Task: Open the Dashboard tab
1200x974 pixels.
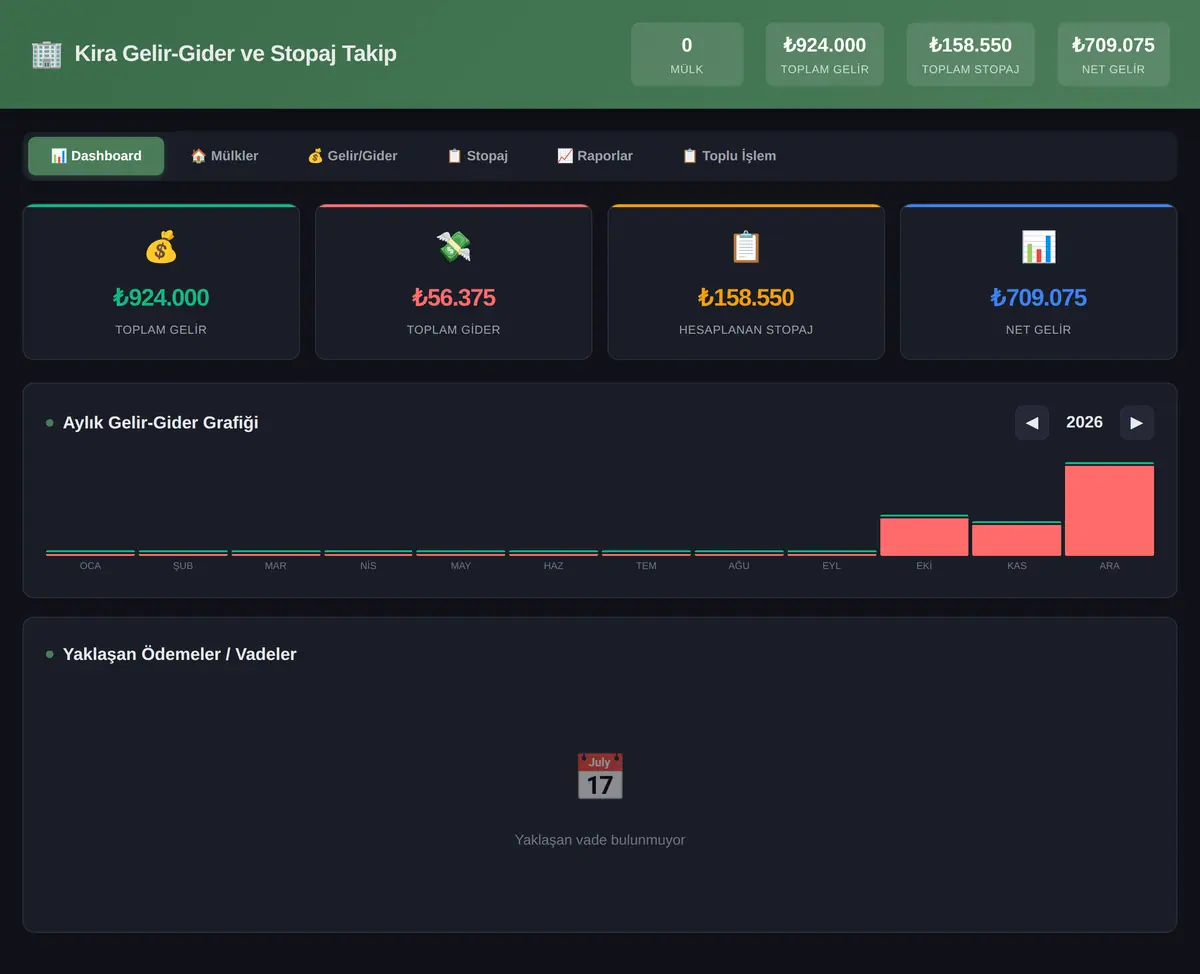Action: [x=96, y=156]
